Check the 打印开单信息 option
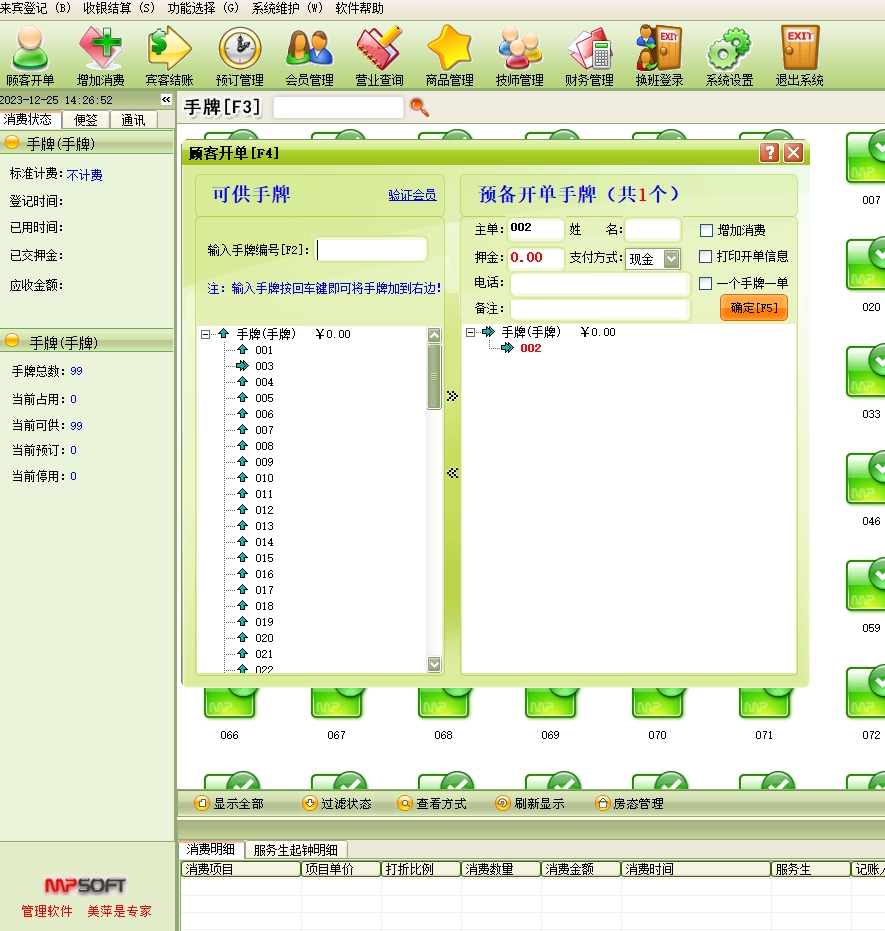 click(706, 257)
